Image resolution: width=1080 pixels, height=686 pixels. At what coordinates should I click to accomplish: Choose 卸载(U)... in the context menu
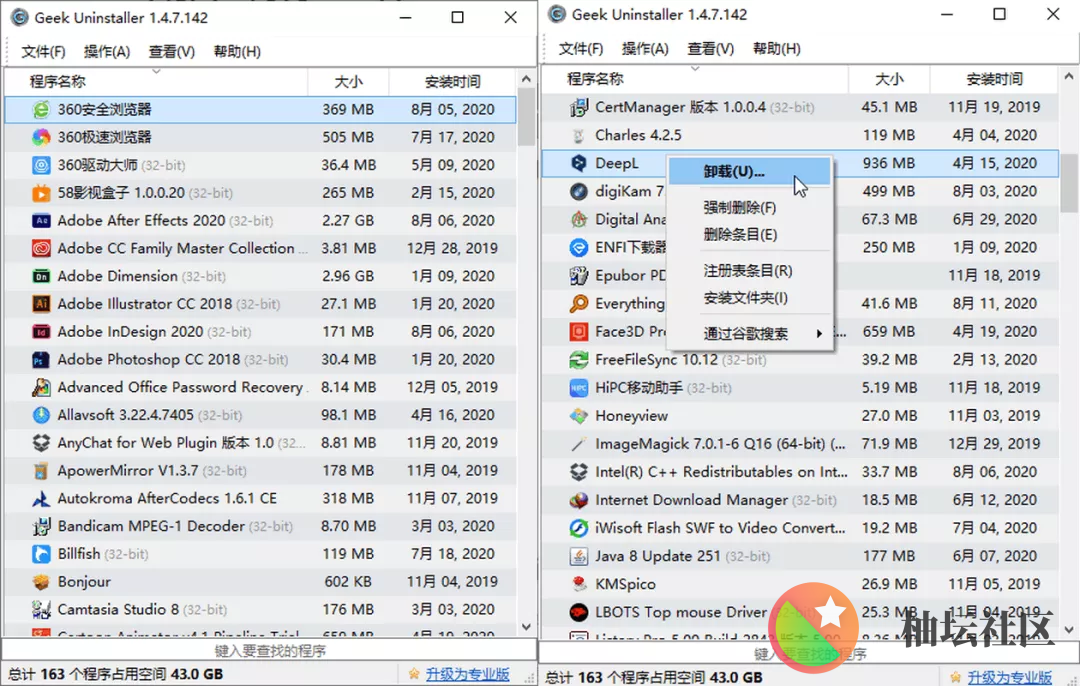tap(749, 172)
